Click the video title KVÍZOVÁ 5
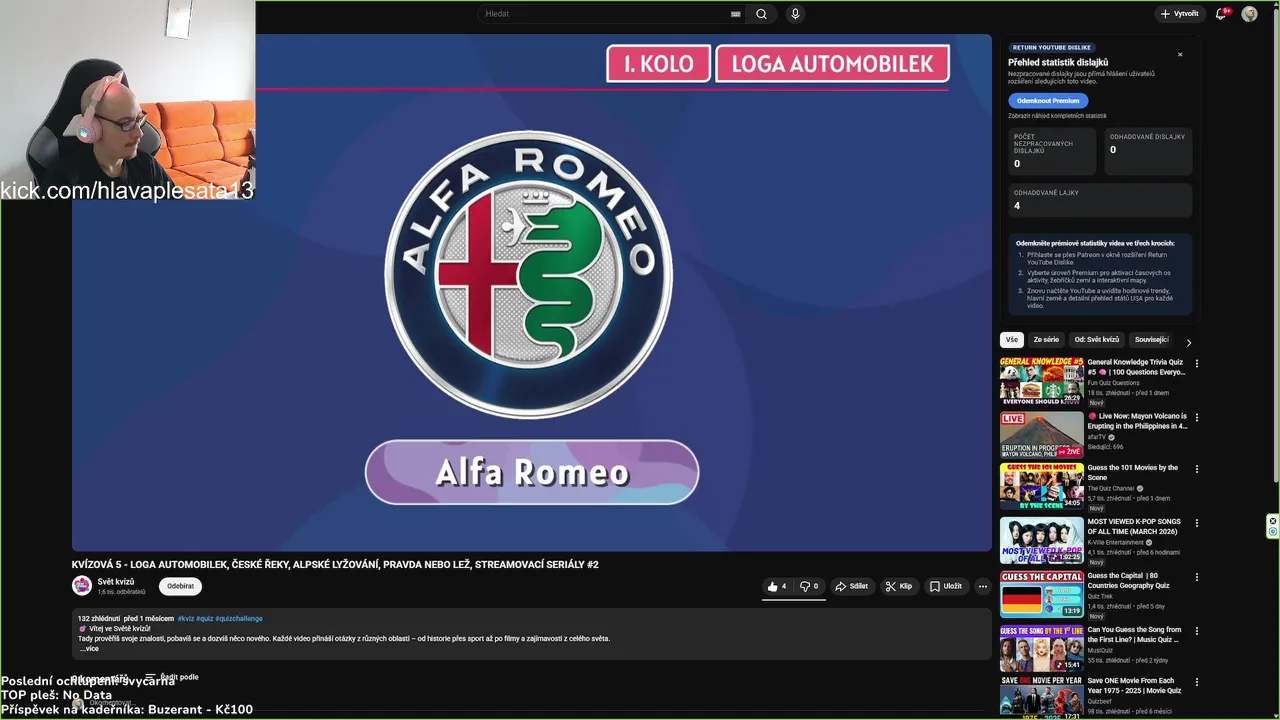1280x720 pixels. click(335, 565)
